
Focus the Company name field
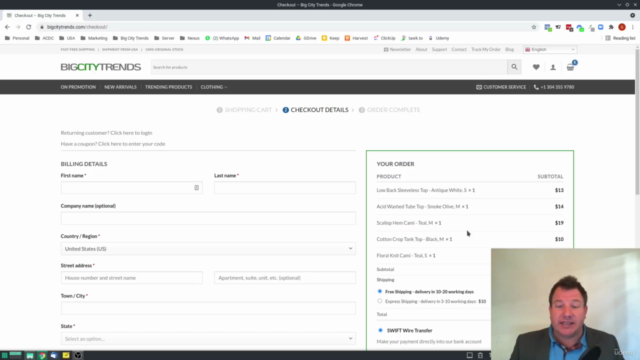[x=208, y=218]
